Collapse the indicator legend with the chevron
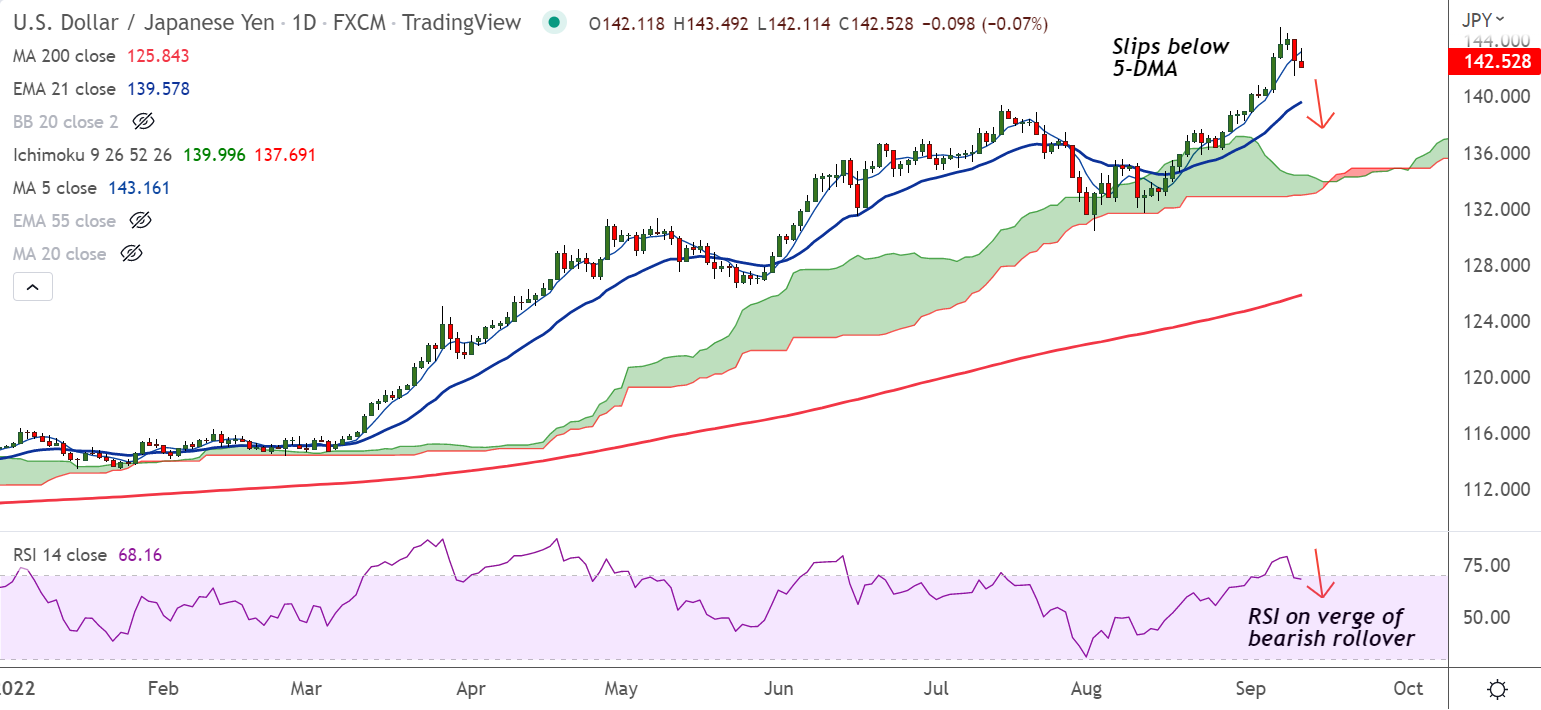1541x710 pixels. 32,288
